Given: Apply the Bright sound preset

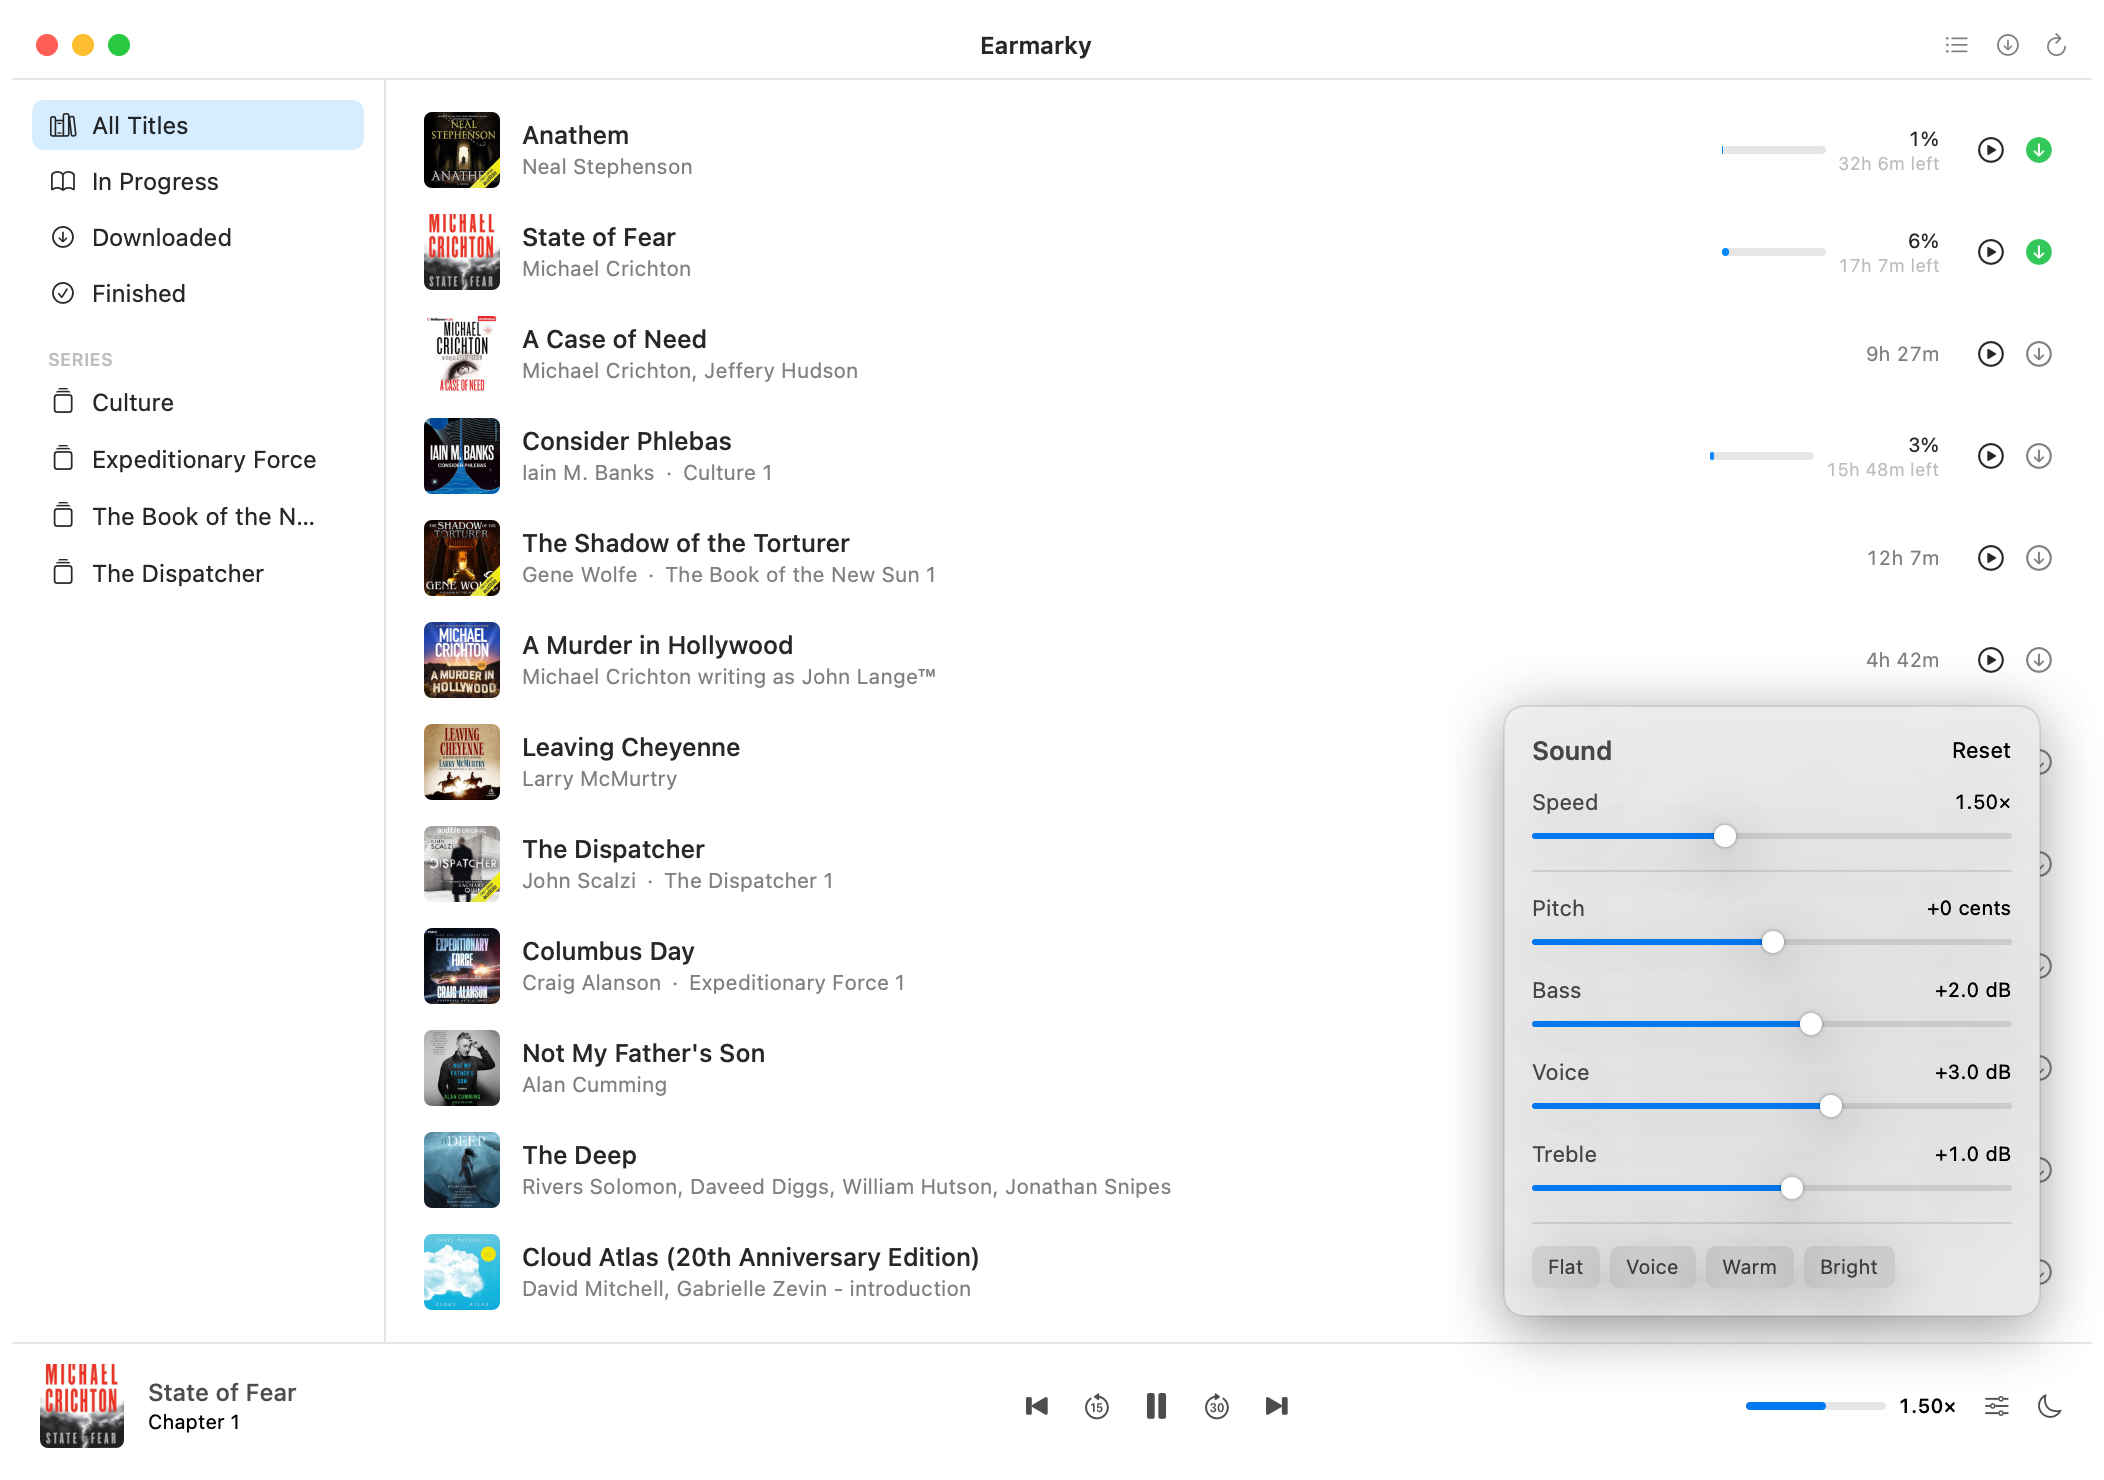Looking at the screenshot, I should pyautogui.click(x=1848, y=1267).
